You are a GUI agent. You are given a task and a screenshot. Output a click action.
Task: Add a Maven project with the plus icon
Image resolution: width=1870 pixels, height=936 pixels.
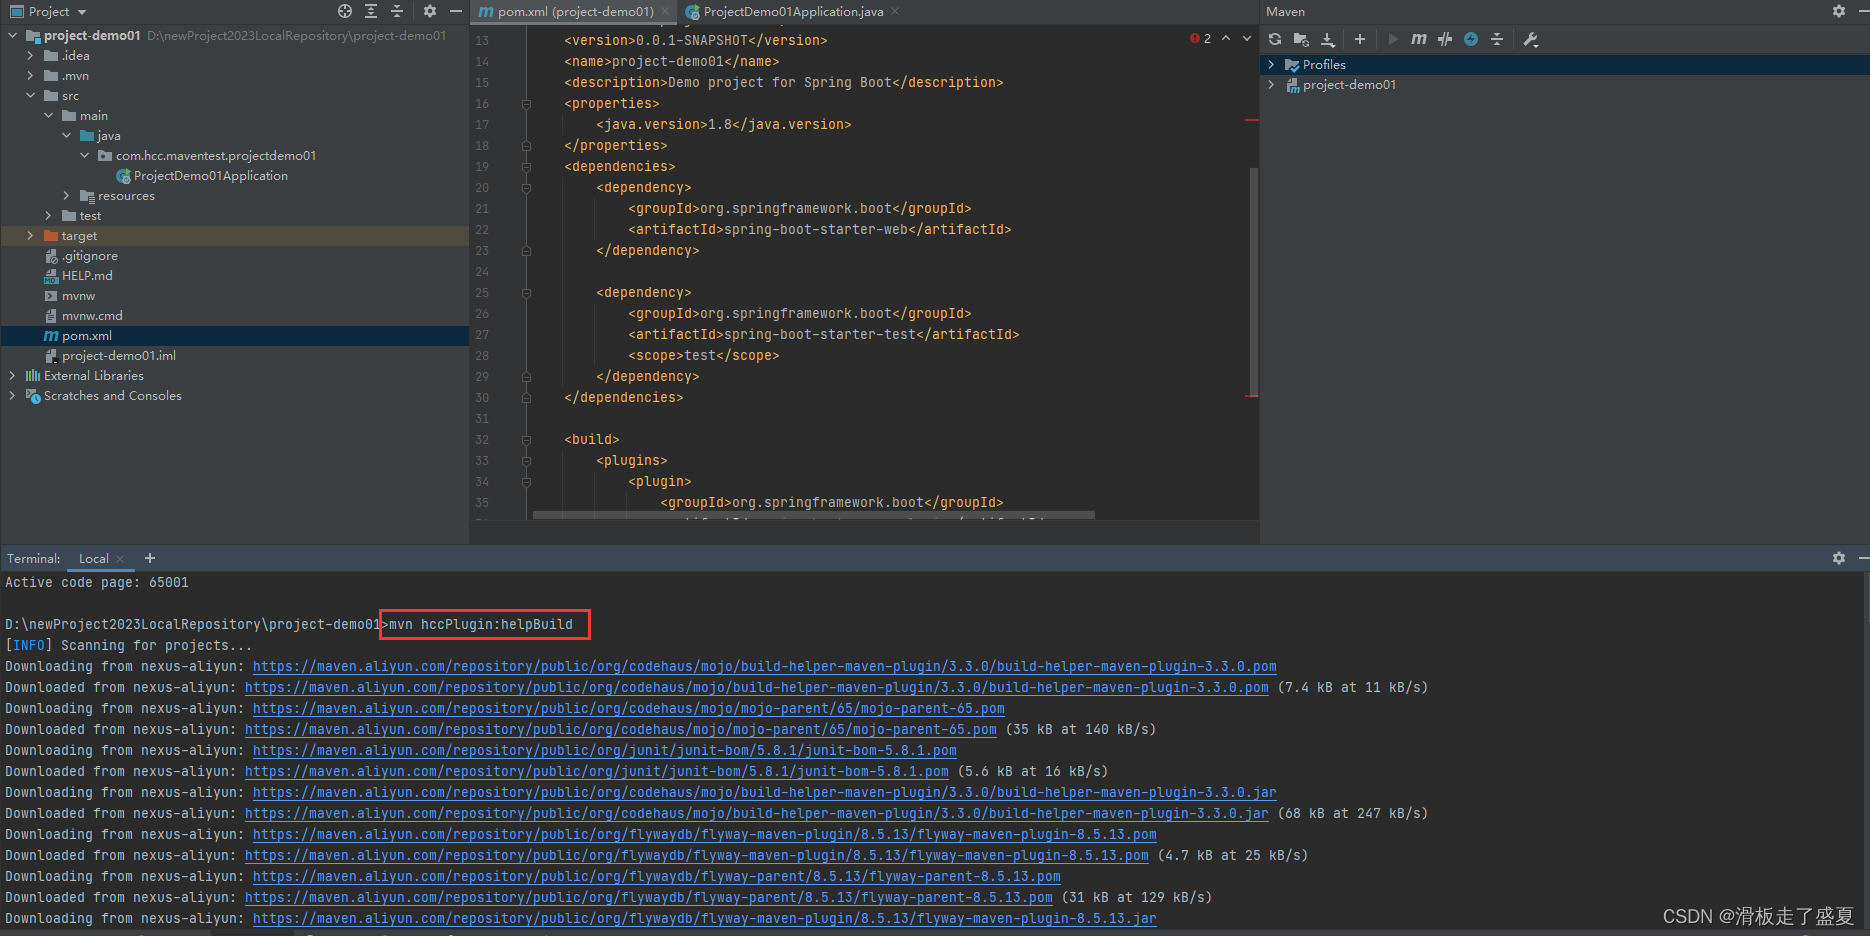tap(1358, 39)
